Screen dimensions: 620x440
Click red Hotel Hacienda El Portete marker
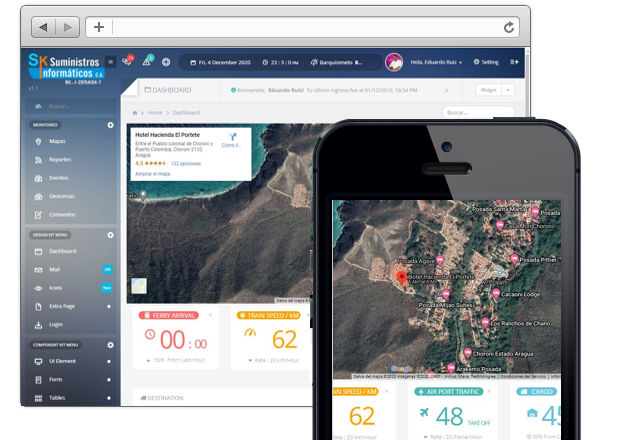[x=402, y=278]
